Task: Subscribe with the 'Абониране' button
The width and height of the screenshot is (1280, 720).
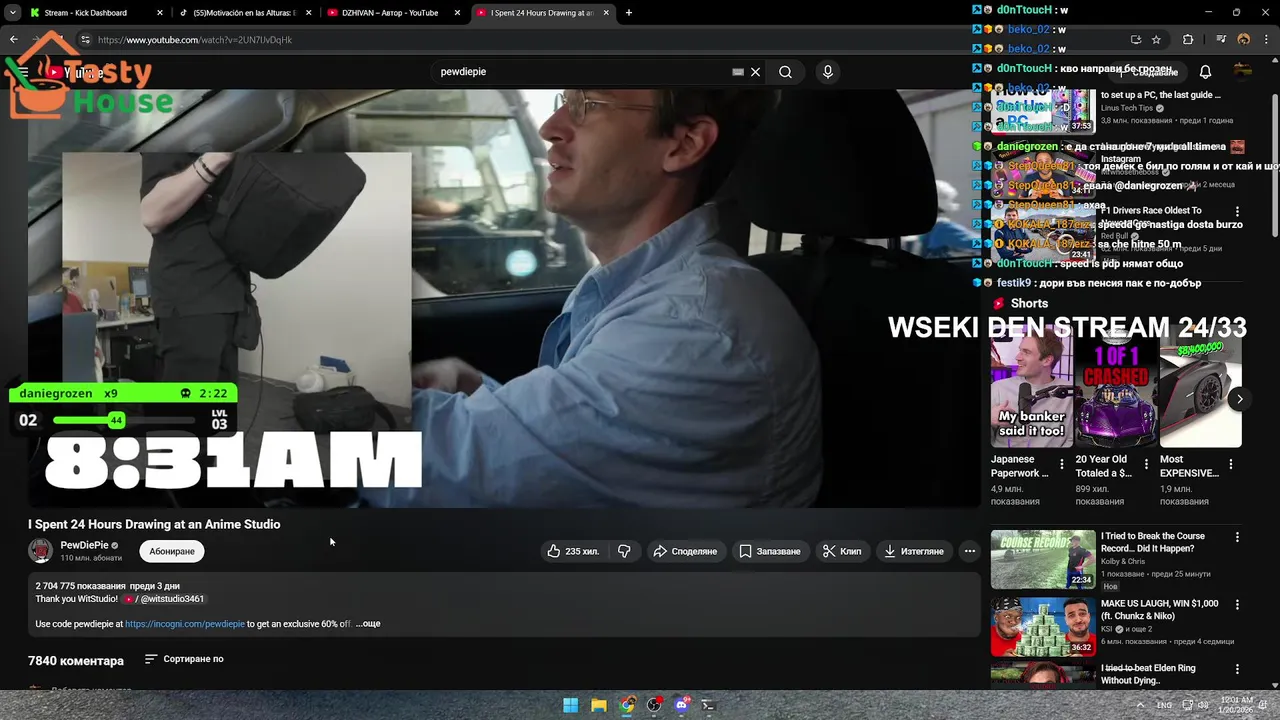Action: 172,551
